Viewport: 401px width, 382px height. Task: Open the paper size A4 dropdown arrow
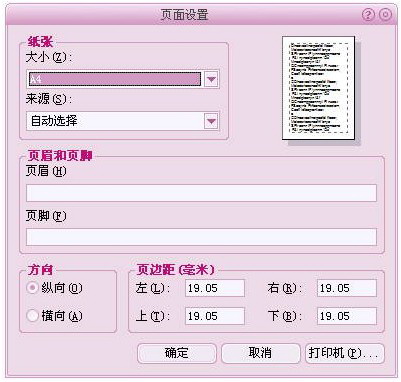pyautogui.click(x=211, y=79)
